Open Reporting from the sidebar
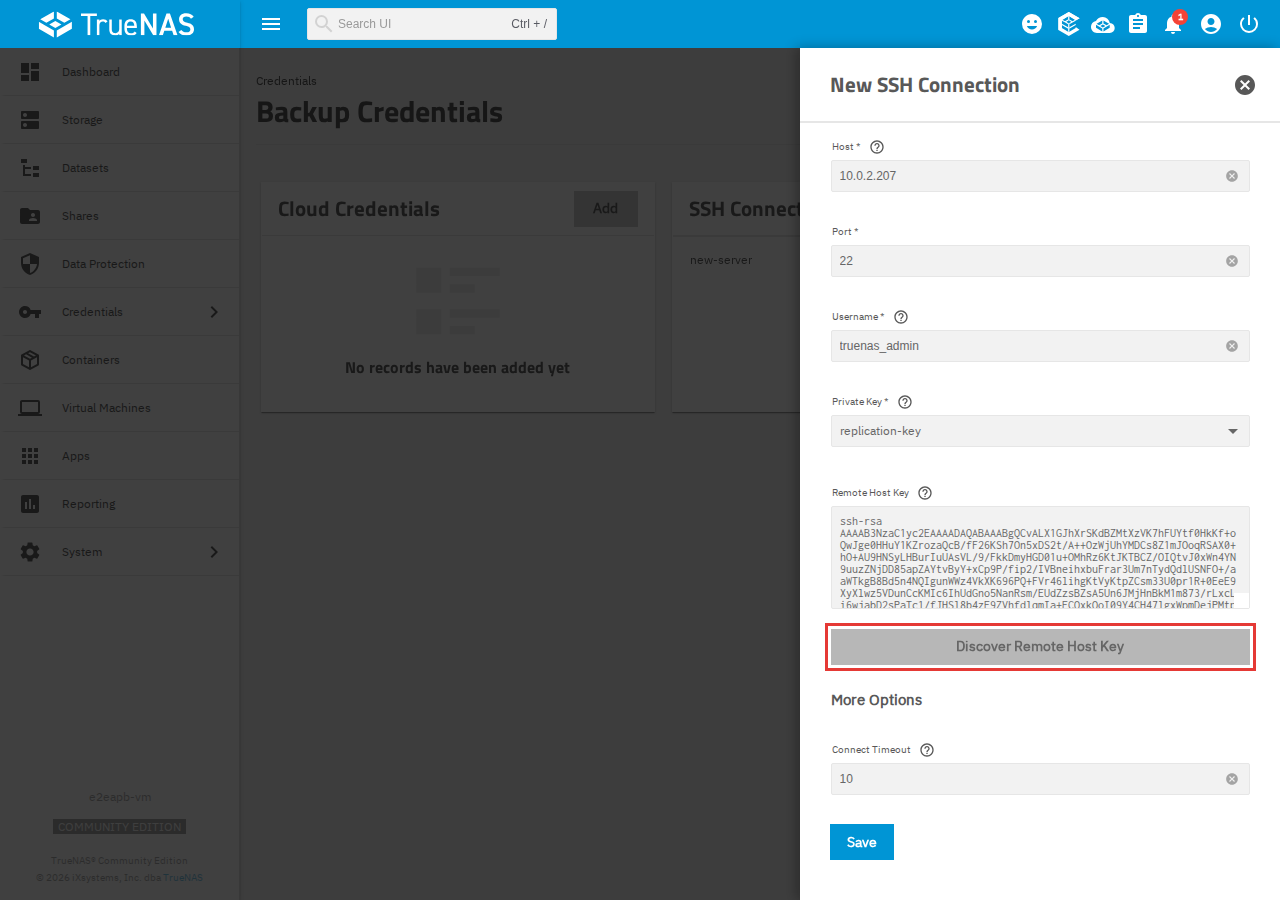This screenshot has height=900, width=1280. pos(120,504)
